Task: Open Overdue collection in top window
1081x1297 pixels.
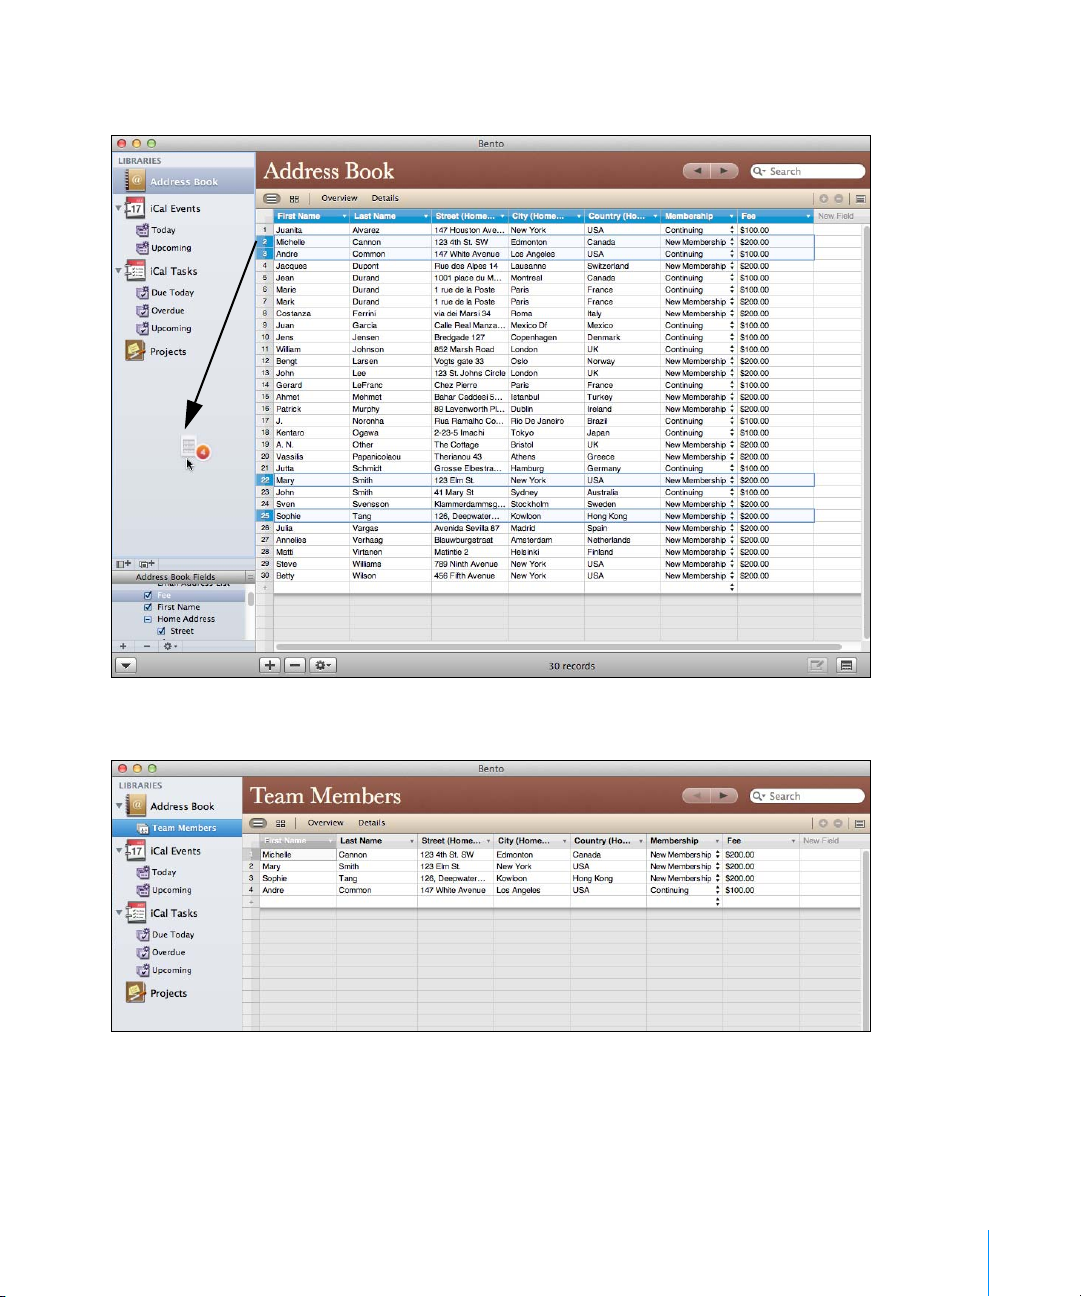Action: click(167, 311)
